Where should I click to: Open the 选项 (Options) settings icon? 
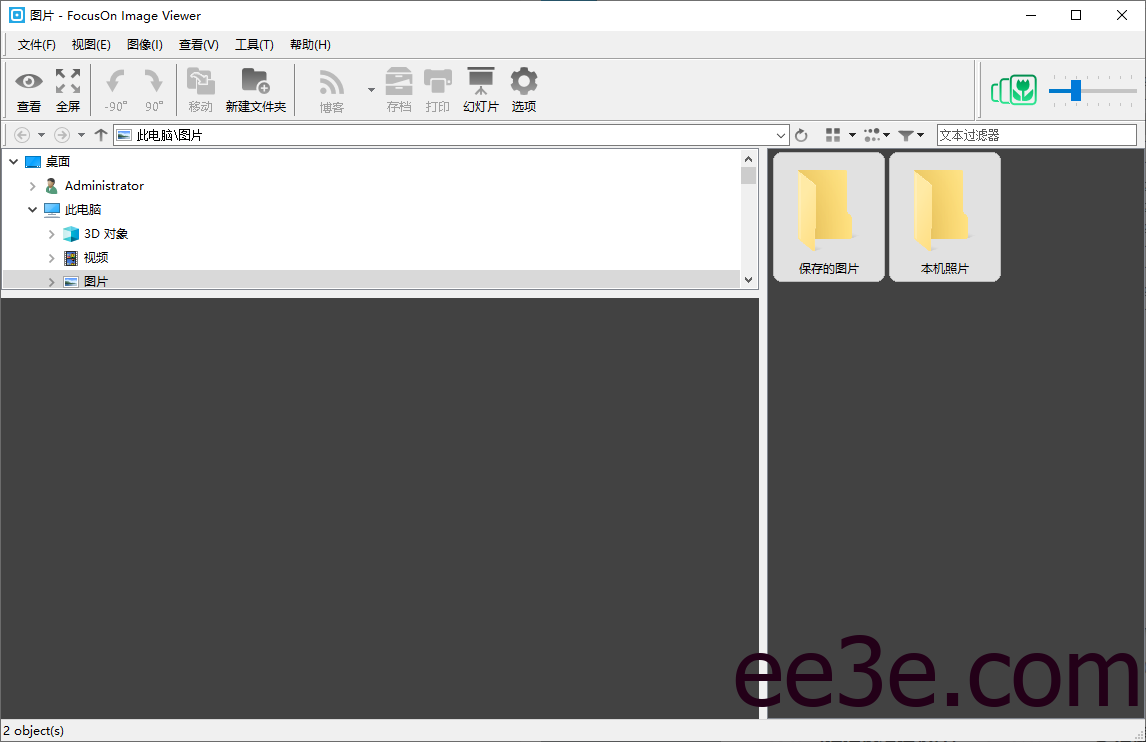pyautogui.click(x=524, y=88)
